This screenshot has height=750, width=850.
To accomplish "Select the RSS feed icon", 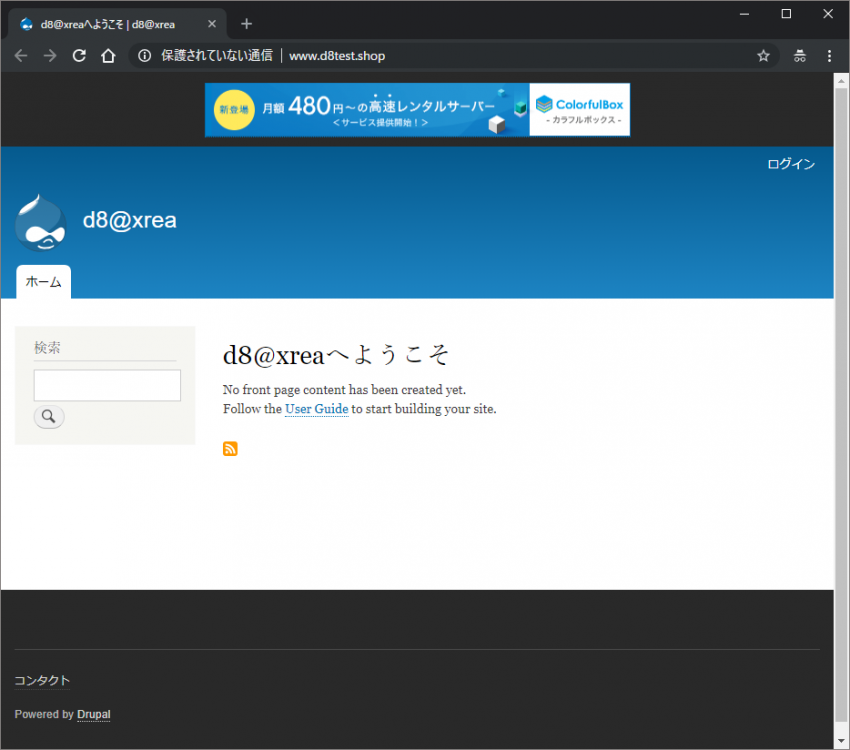I will 230,448.
